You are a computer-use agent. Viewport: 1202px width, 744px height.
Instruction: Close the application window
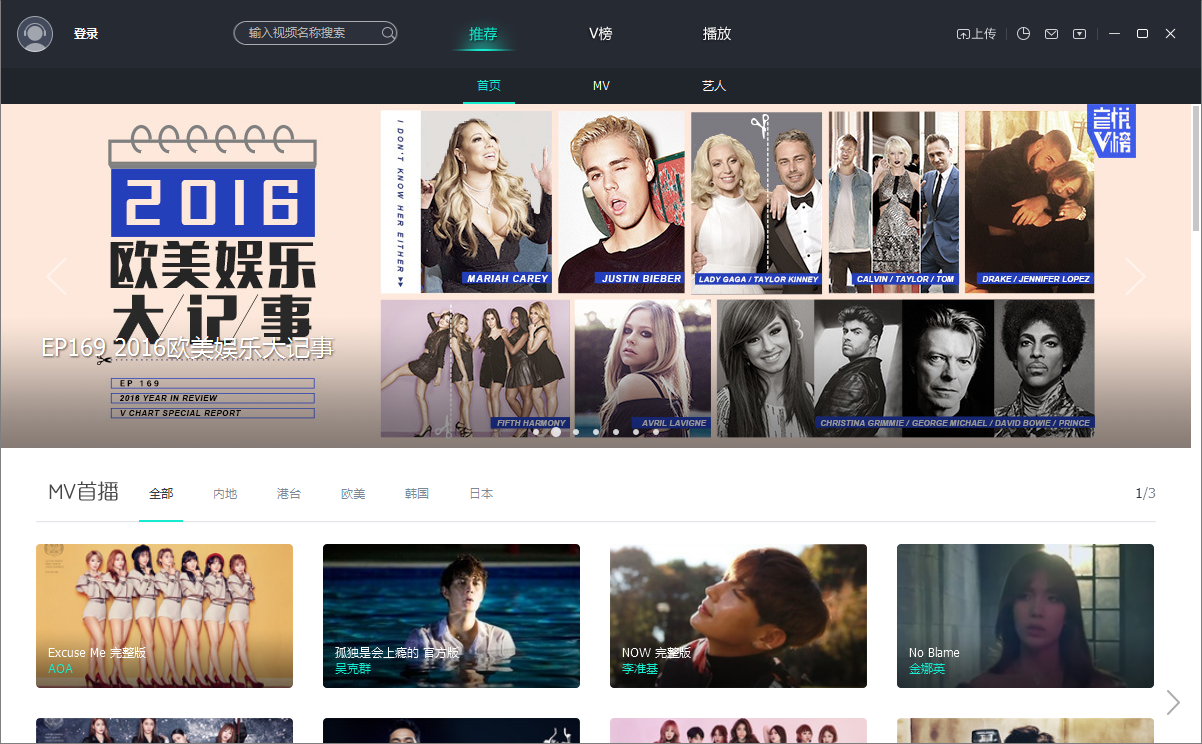pyautogui.click(x=1170, y=34)
